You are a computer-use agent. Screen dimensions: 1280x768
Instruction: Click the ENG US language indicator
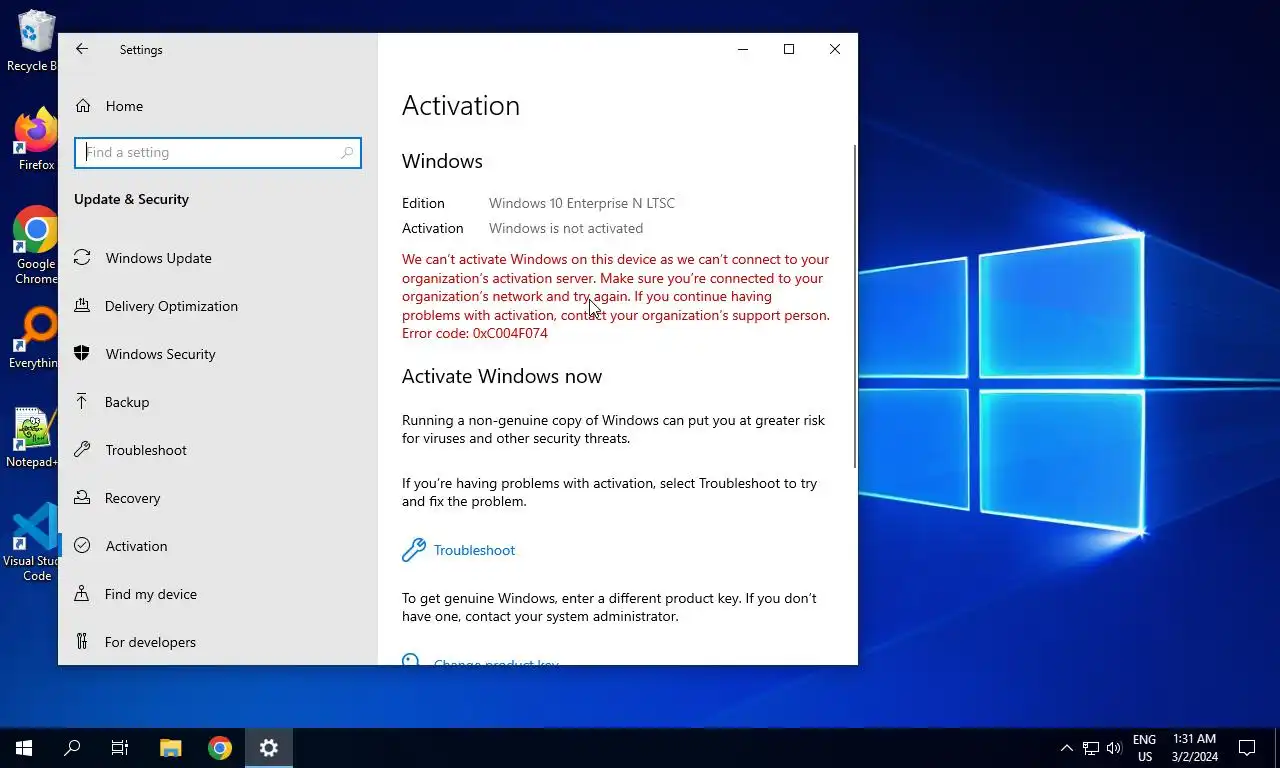[x=1144, y=748]
